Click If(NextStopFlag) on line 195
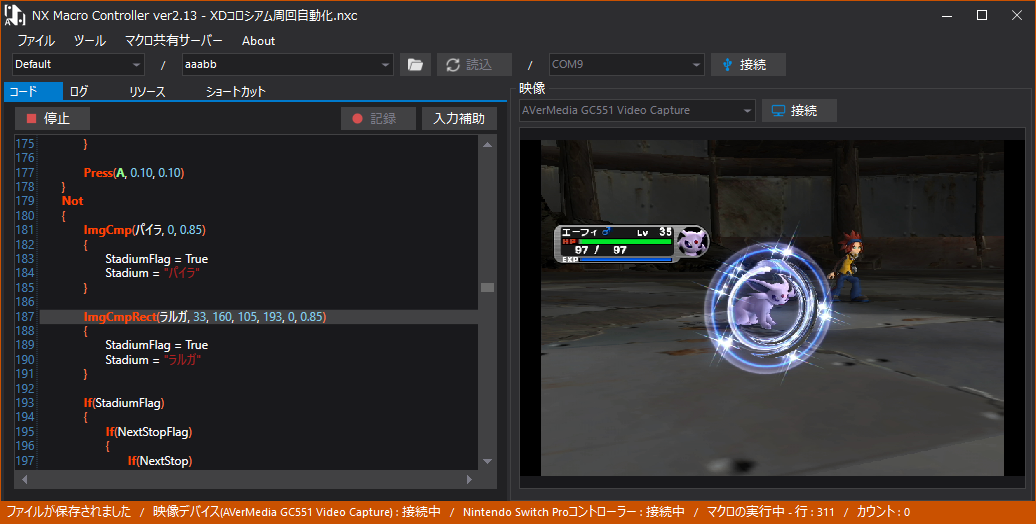The image size is (1036, 524). click(x=149, y=431)
